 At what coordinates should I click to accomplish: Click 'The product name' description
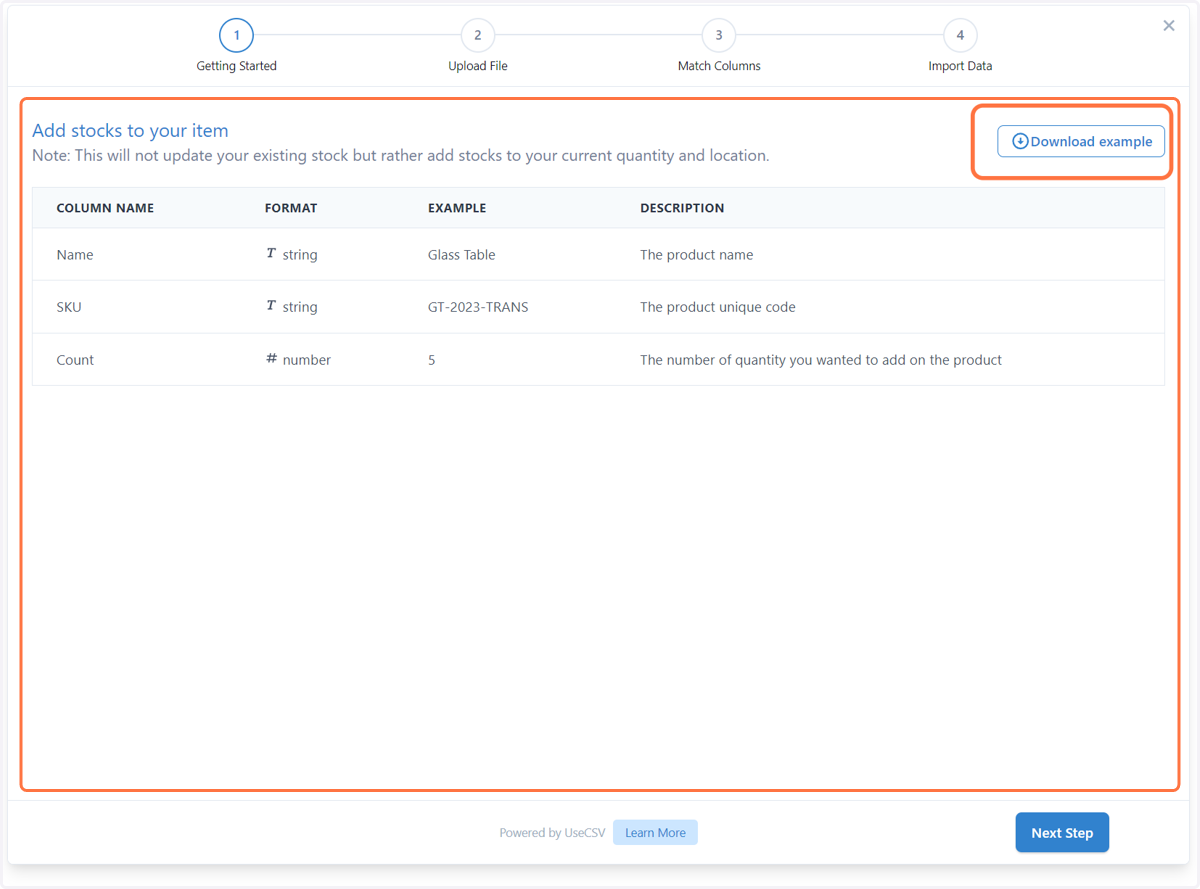point(697,255)
